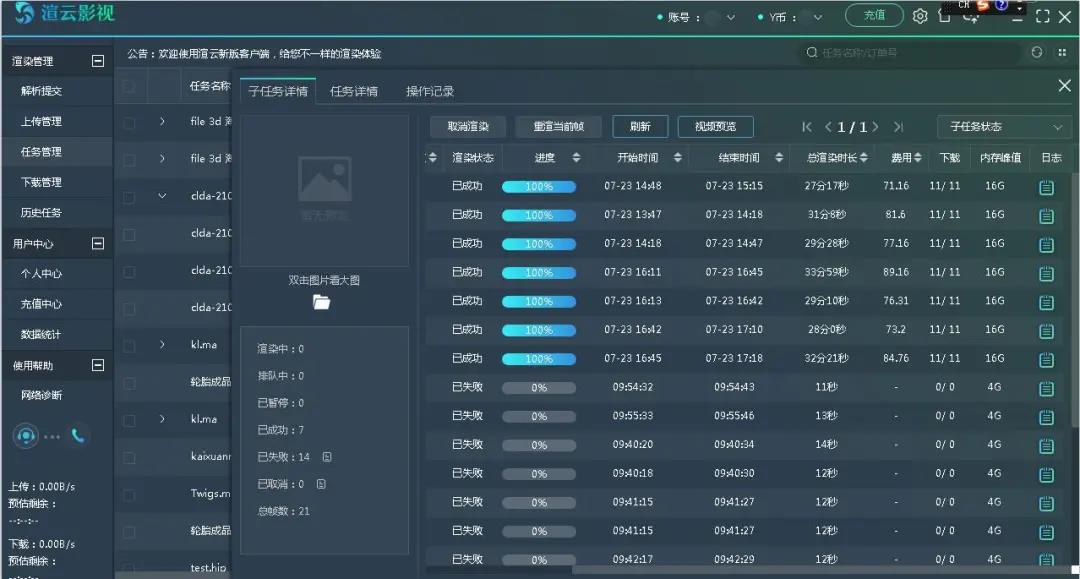Click the customer service headset icon

26,435
